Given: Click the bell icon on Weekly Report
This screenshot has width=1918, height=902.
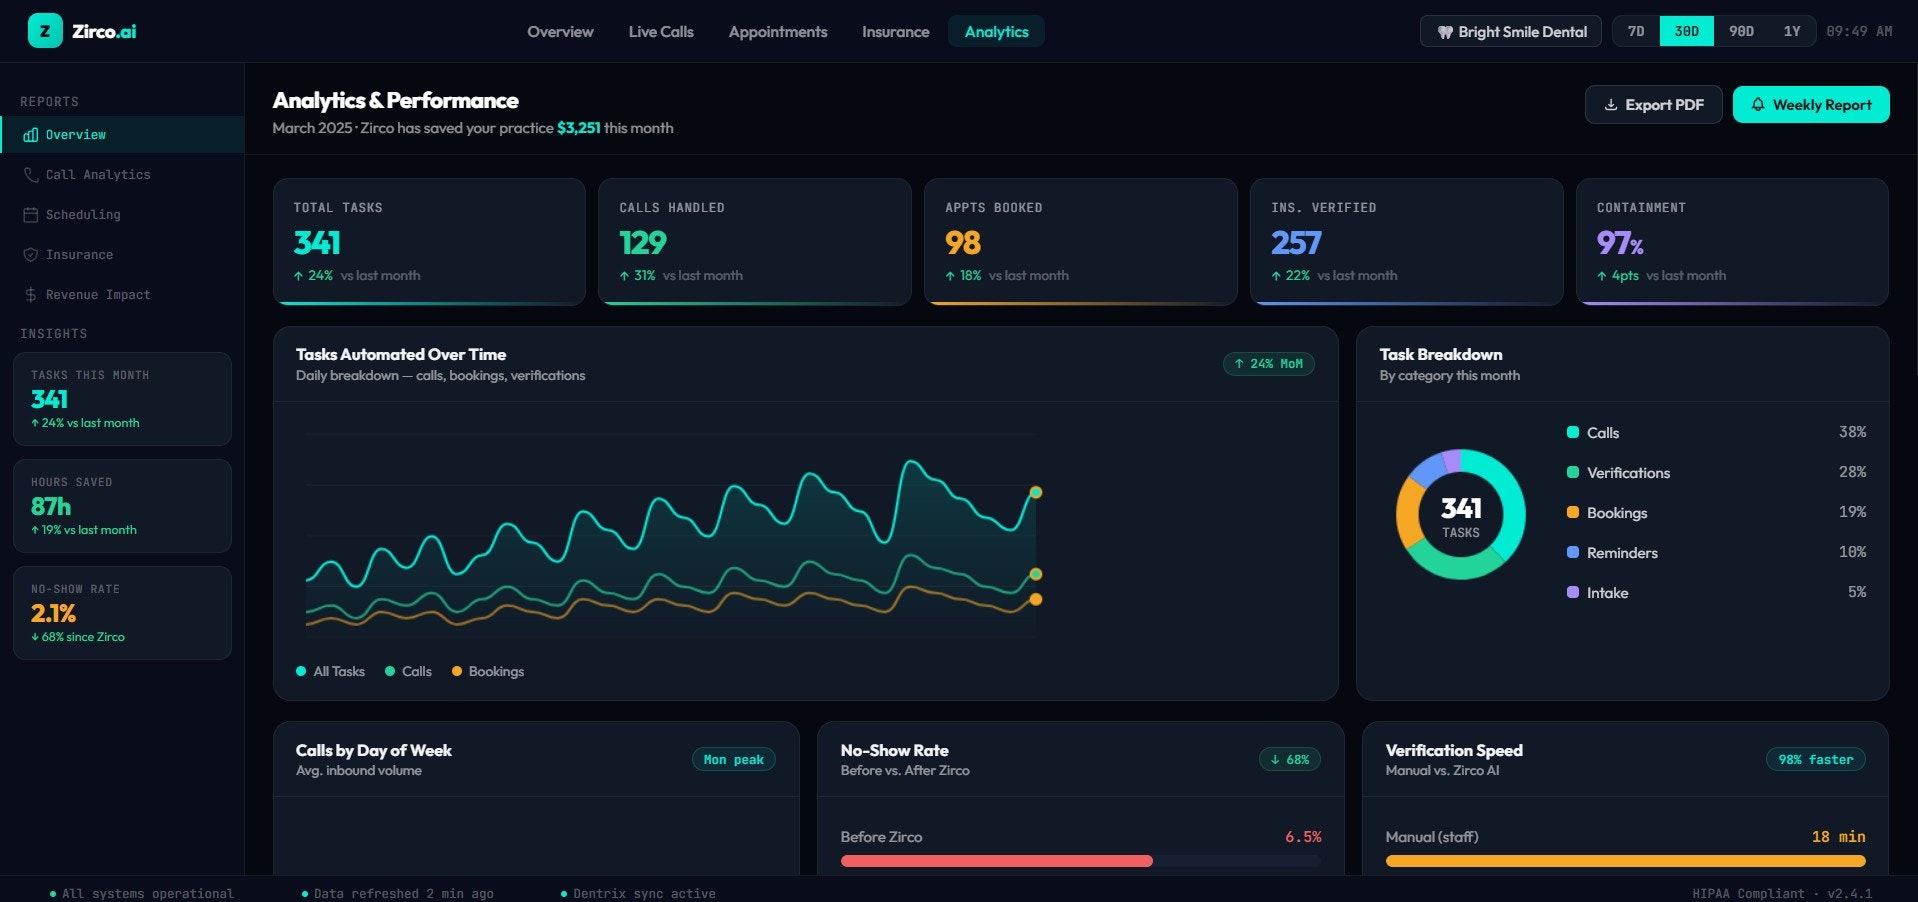Looking at the screenshot, I should coord(1757,104).
